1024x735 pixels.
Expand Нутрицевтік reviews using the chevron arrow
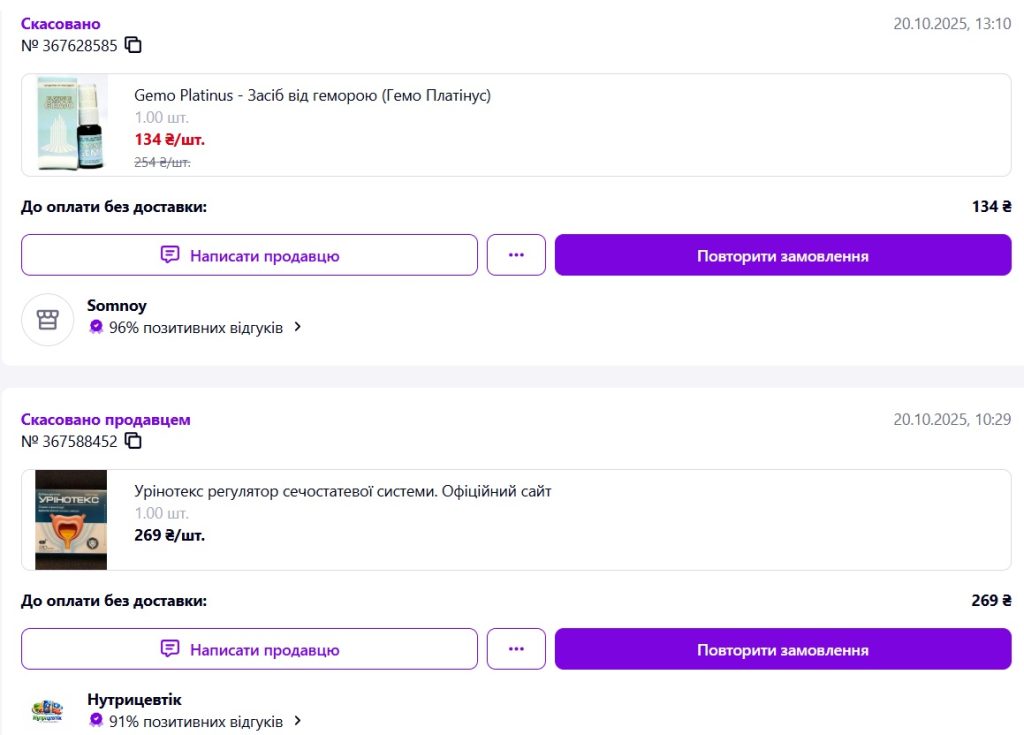(x=297, y=721)
